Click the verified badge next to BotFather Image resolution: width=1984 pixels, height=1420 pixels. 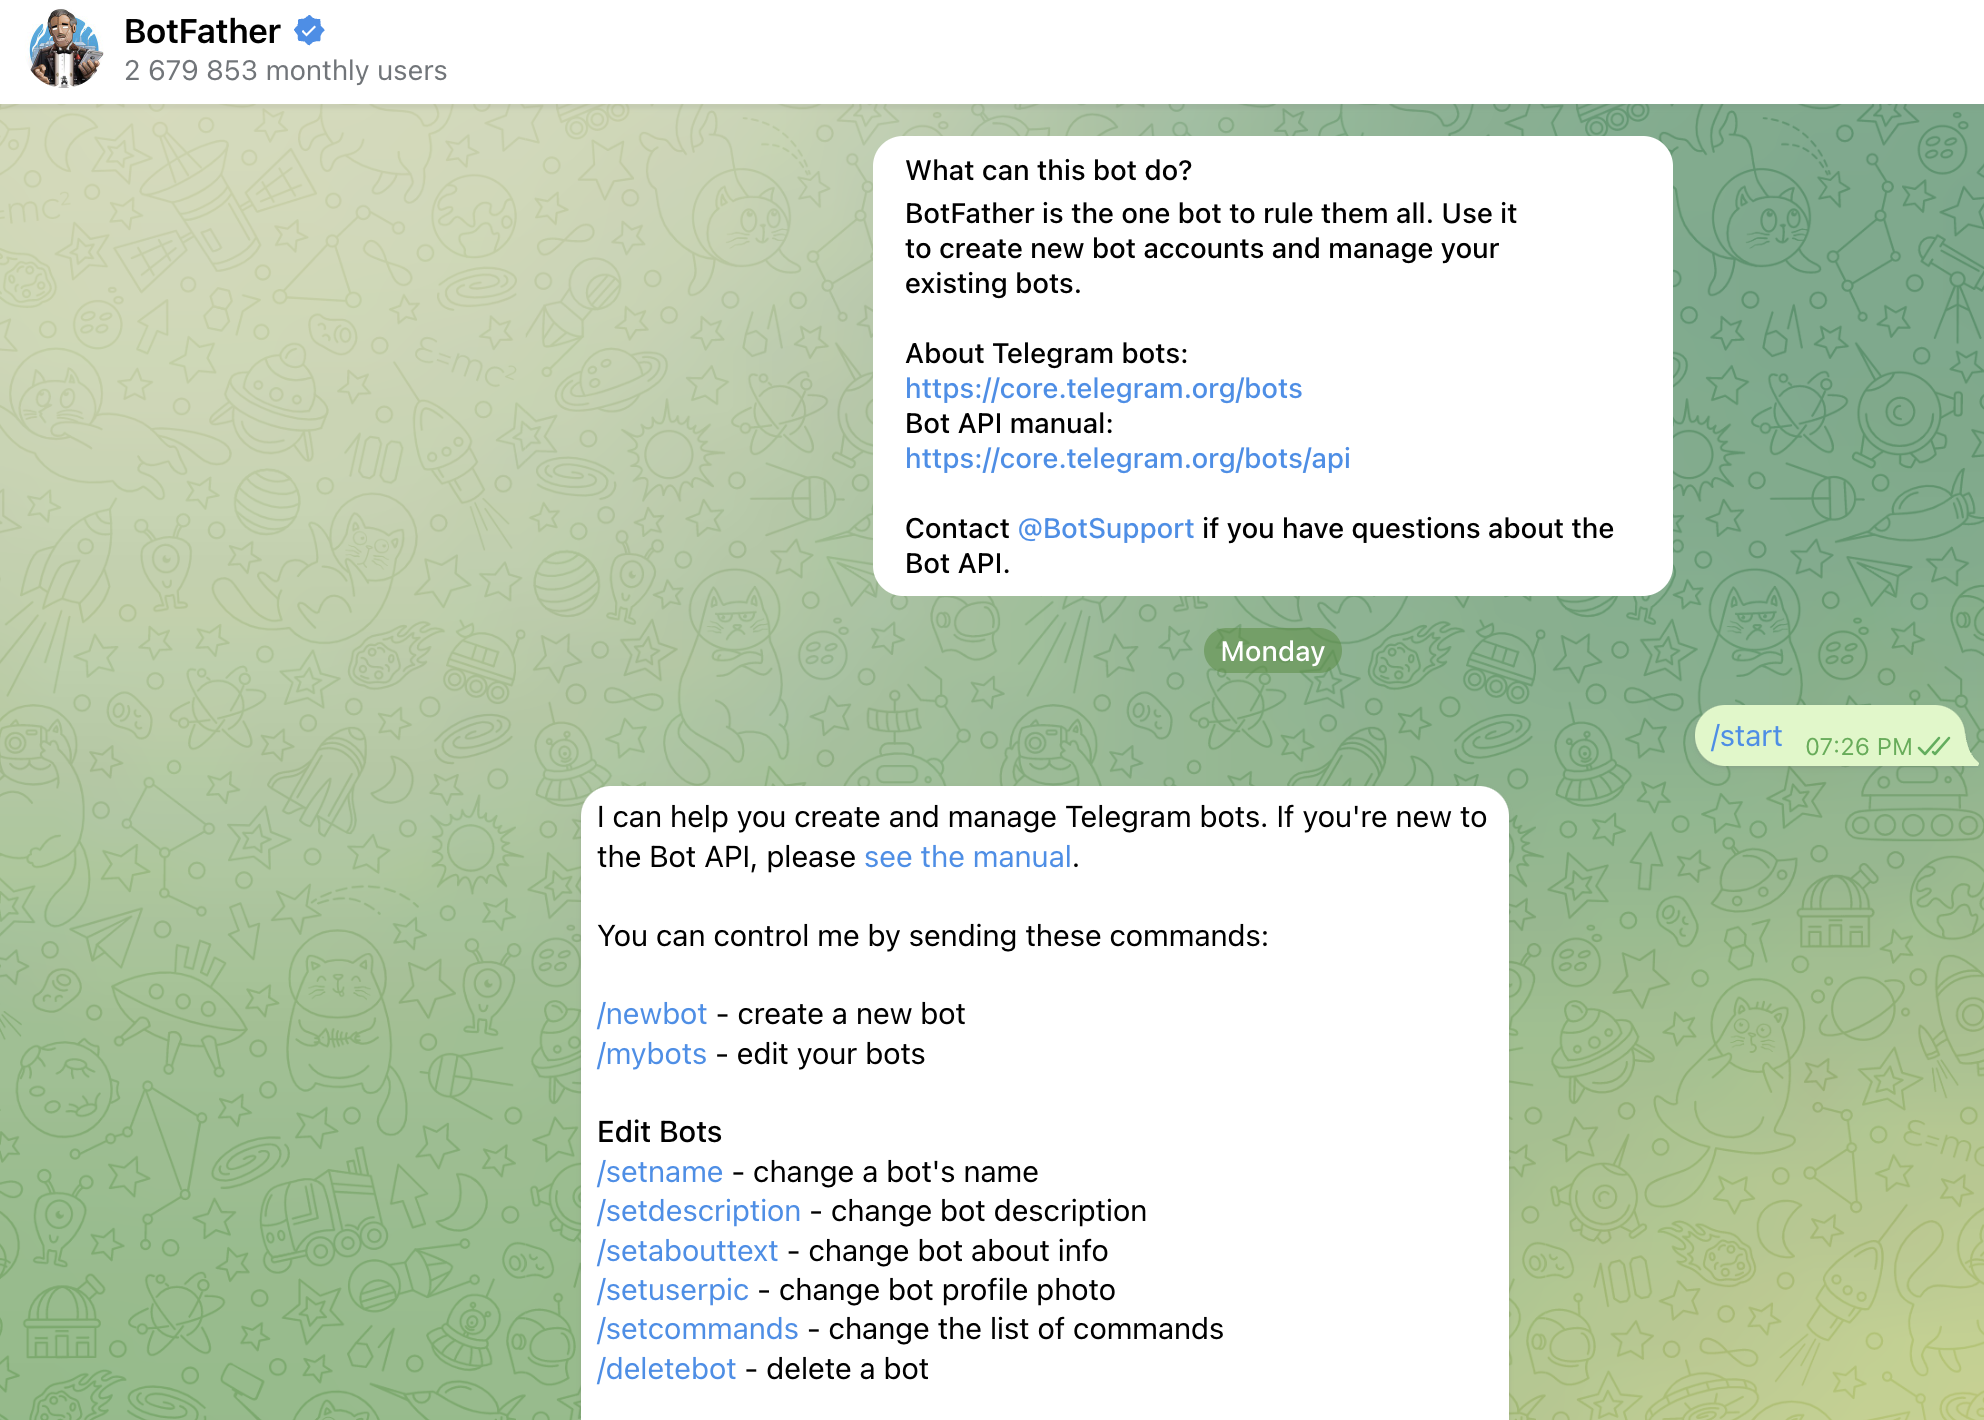(309, 31)
